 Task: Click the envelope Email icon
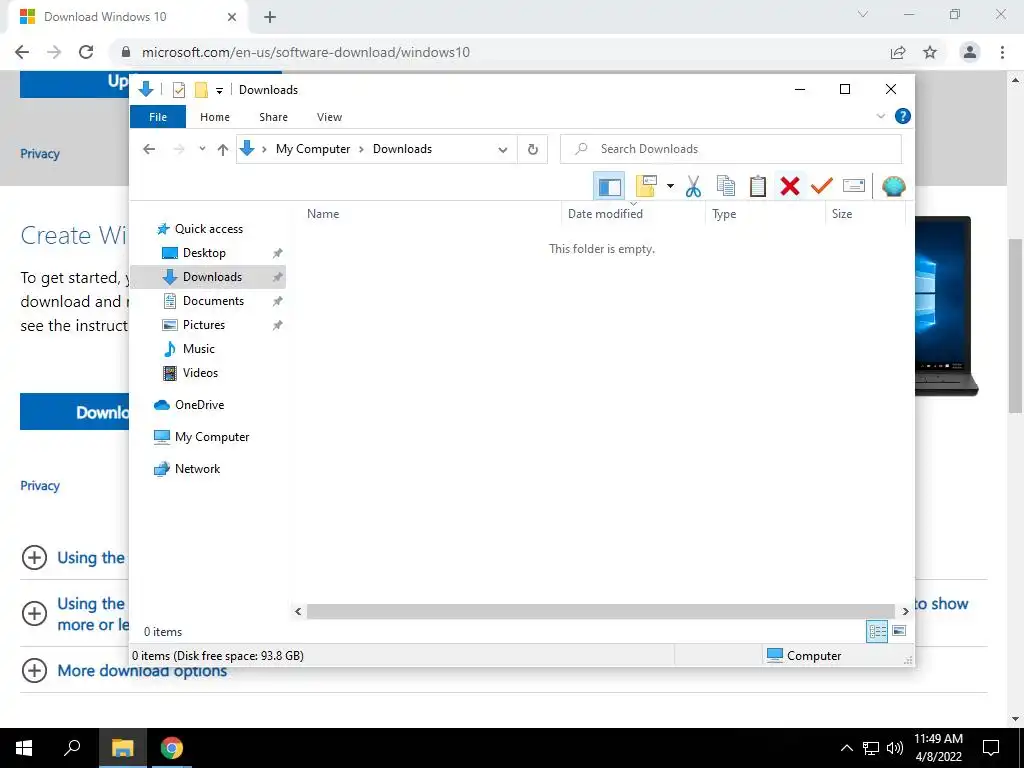[854, 187]
